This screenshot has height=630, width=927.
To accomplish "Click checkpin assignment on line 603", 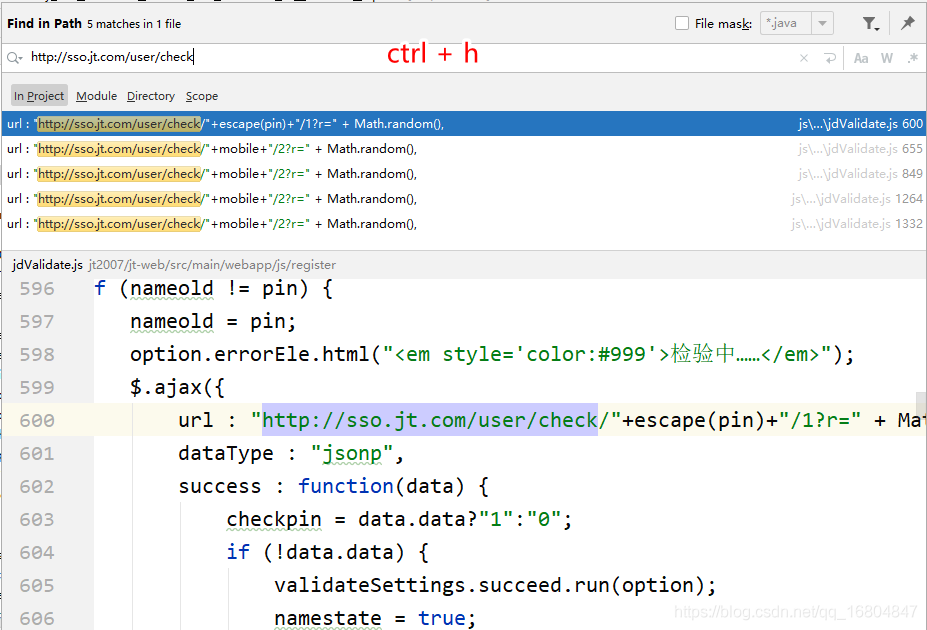I will click(399, 519).
